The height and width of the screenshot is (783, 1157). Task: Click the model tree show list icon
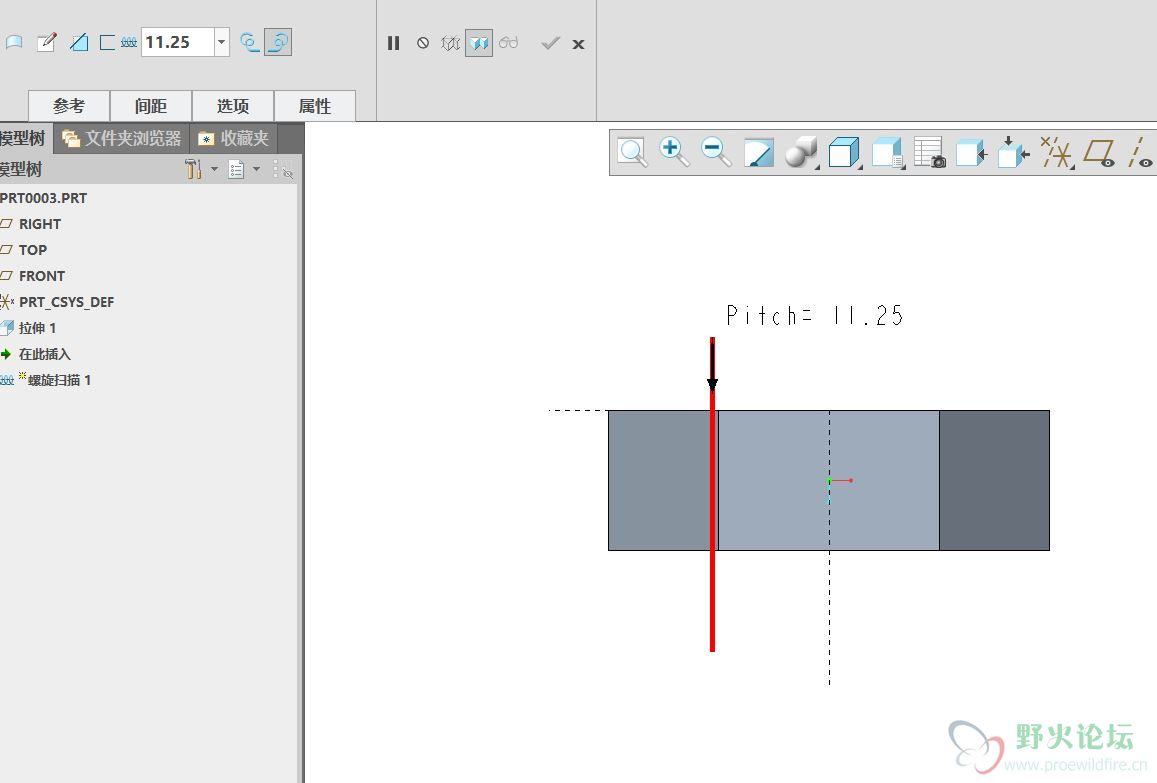pos(236,170)
